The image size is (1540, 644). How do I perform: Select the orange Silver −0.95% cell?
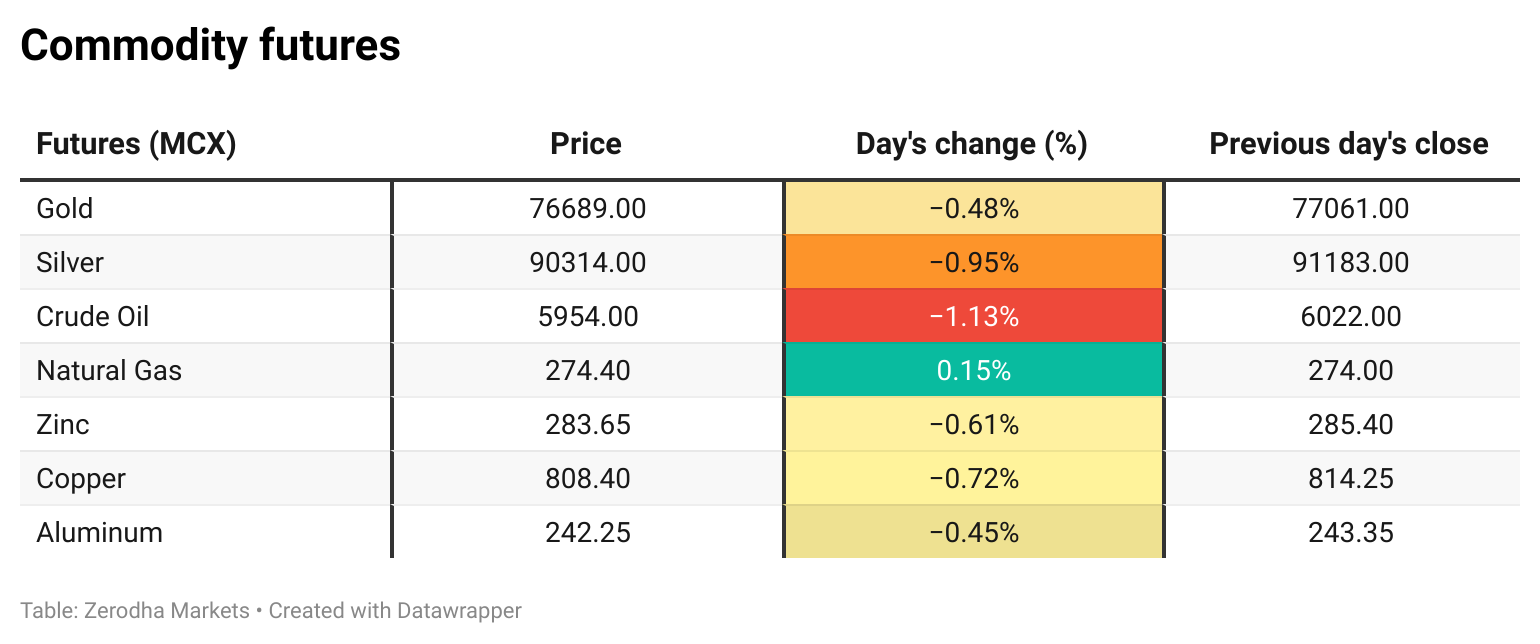(x=973, y=263)
